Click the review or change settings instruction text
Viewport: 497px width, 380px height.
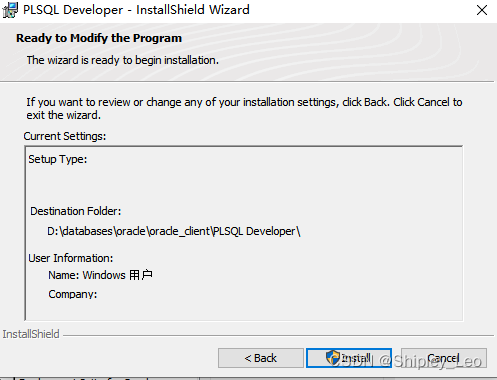(x=244, y=108)
